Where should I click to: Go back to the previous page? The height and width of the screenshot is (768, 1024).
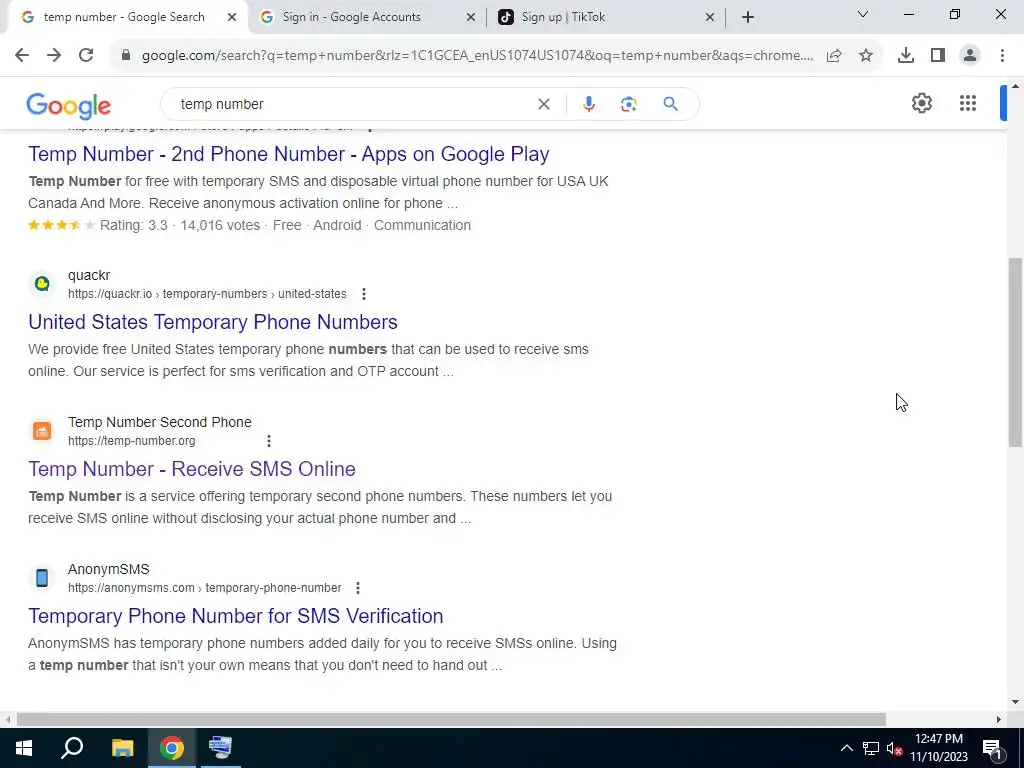pyautogui.click(x=22, y=56)
